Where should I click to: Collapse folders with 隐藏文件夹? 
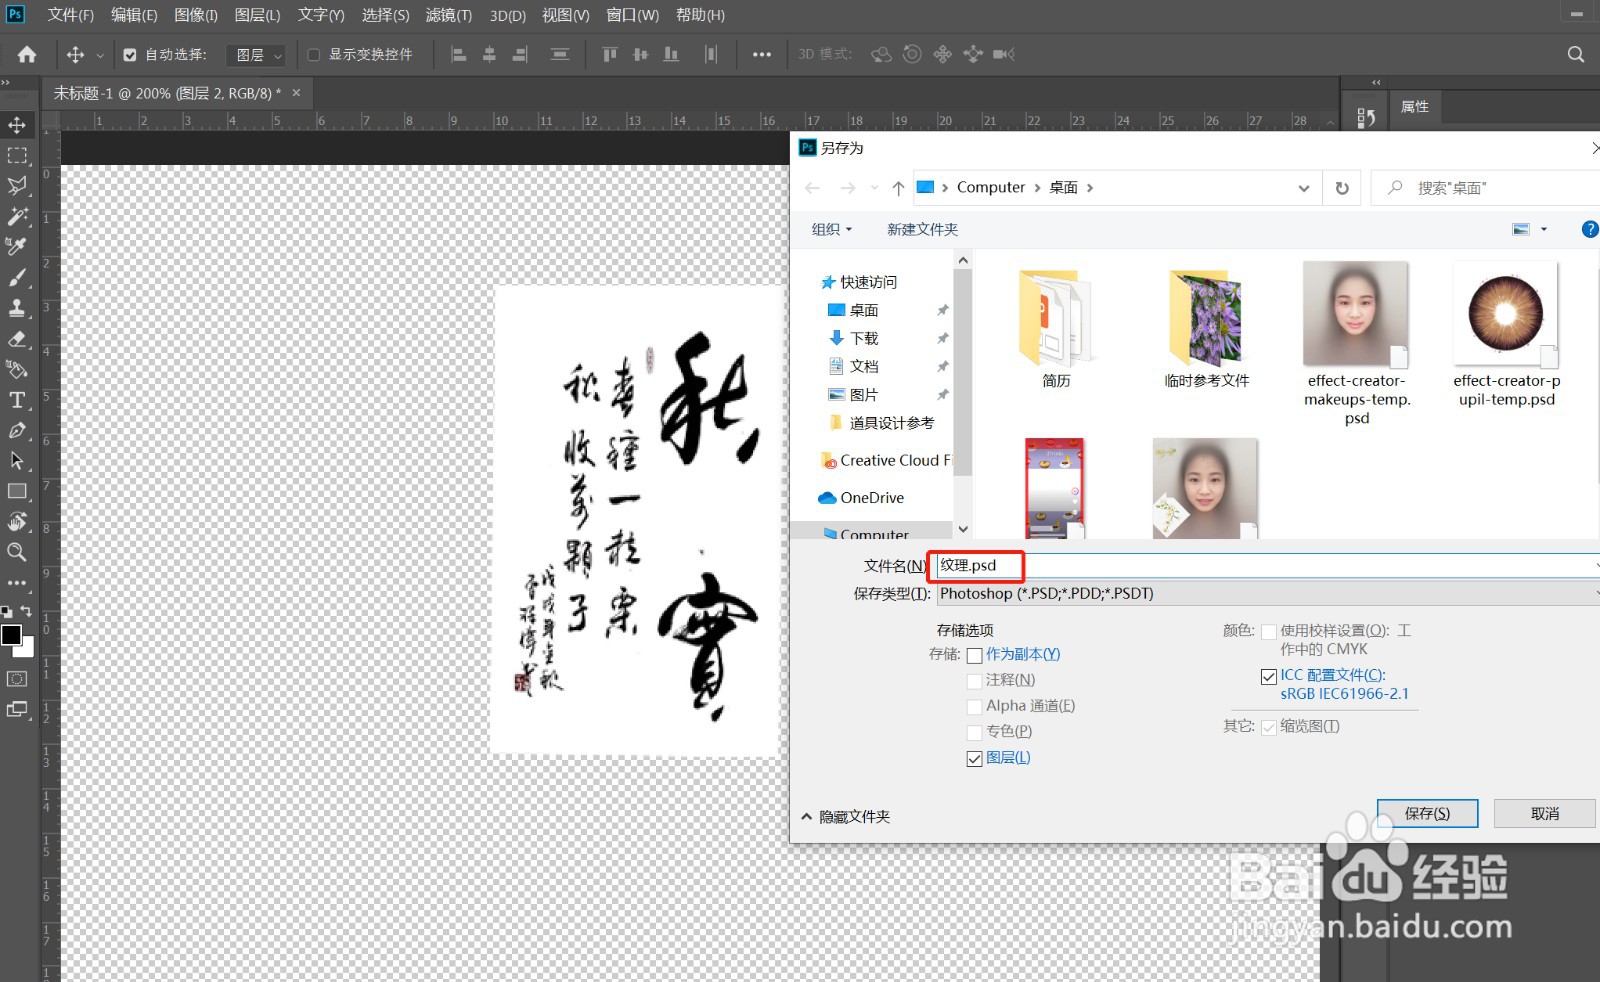pyautogui.click(x=845, y=817)
